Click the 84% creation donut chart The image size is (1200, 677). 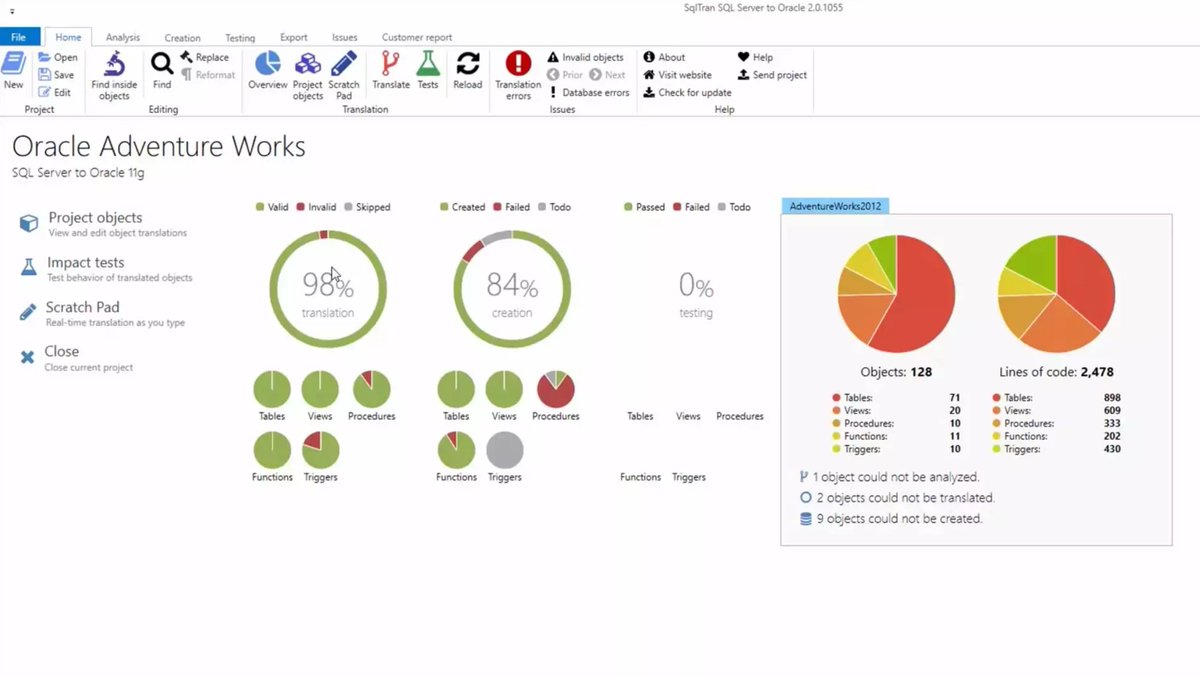tap(512, 290)
